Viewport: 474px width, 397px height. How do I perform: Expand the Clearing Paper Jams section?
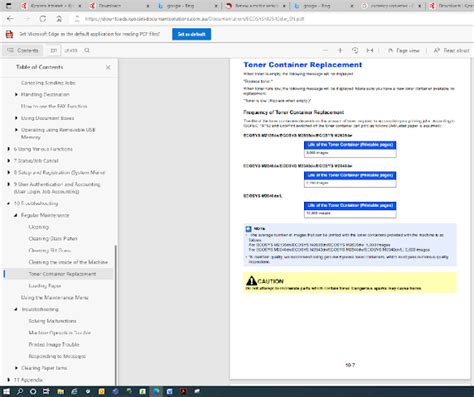pyautogui.click(x=16, y=368)
